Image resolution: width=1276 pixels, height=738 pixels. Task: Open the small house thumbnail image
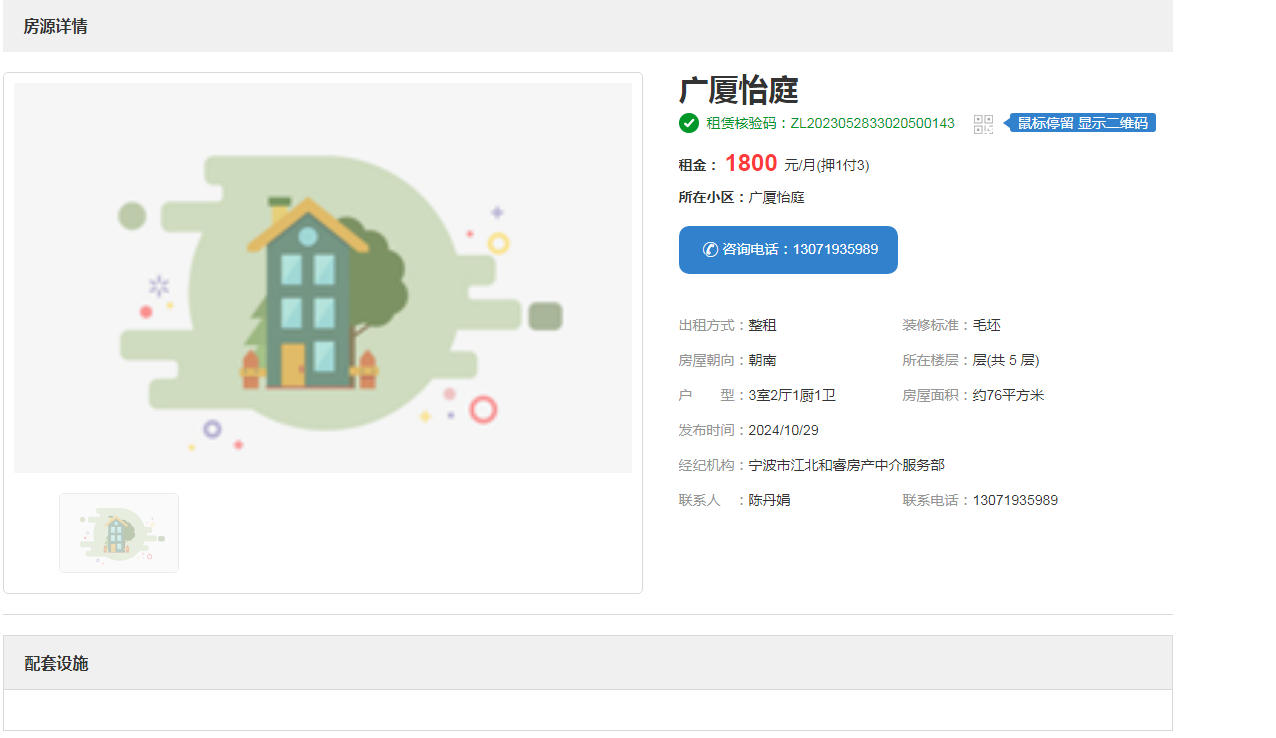(119, 533)
